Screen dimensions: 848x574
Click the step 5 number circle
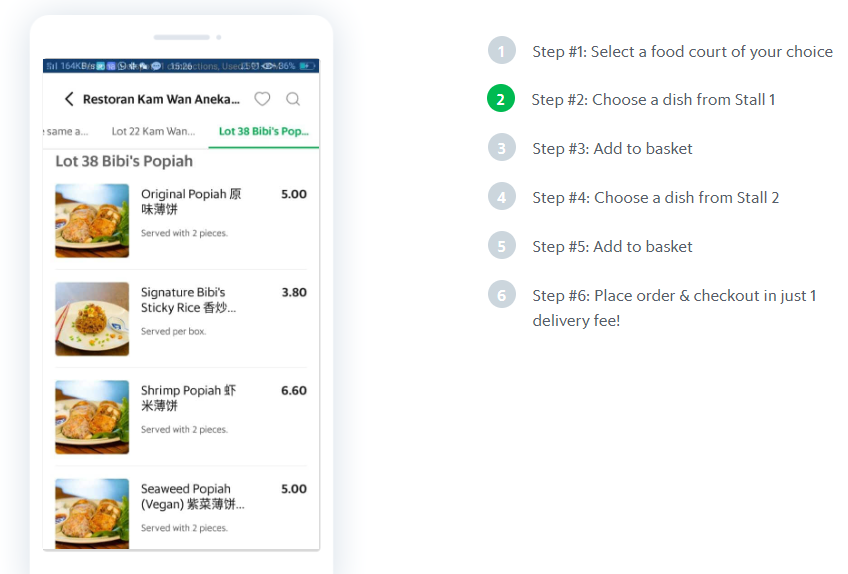coord(501,246)
